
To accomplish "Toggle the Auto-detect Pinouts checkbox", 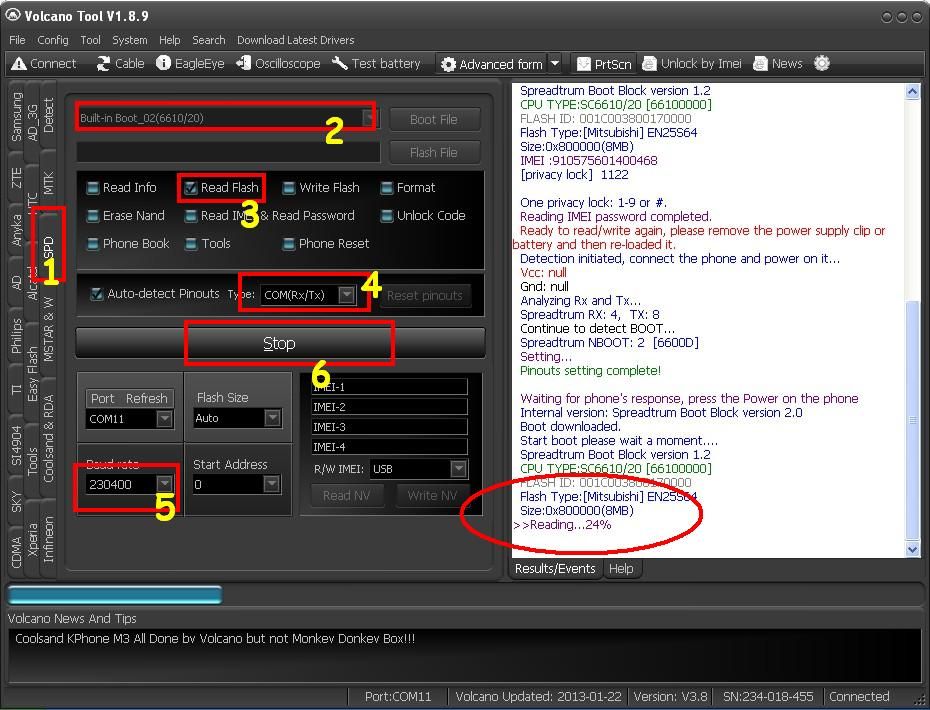I will coord(96,294).
